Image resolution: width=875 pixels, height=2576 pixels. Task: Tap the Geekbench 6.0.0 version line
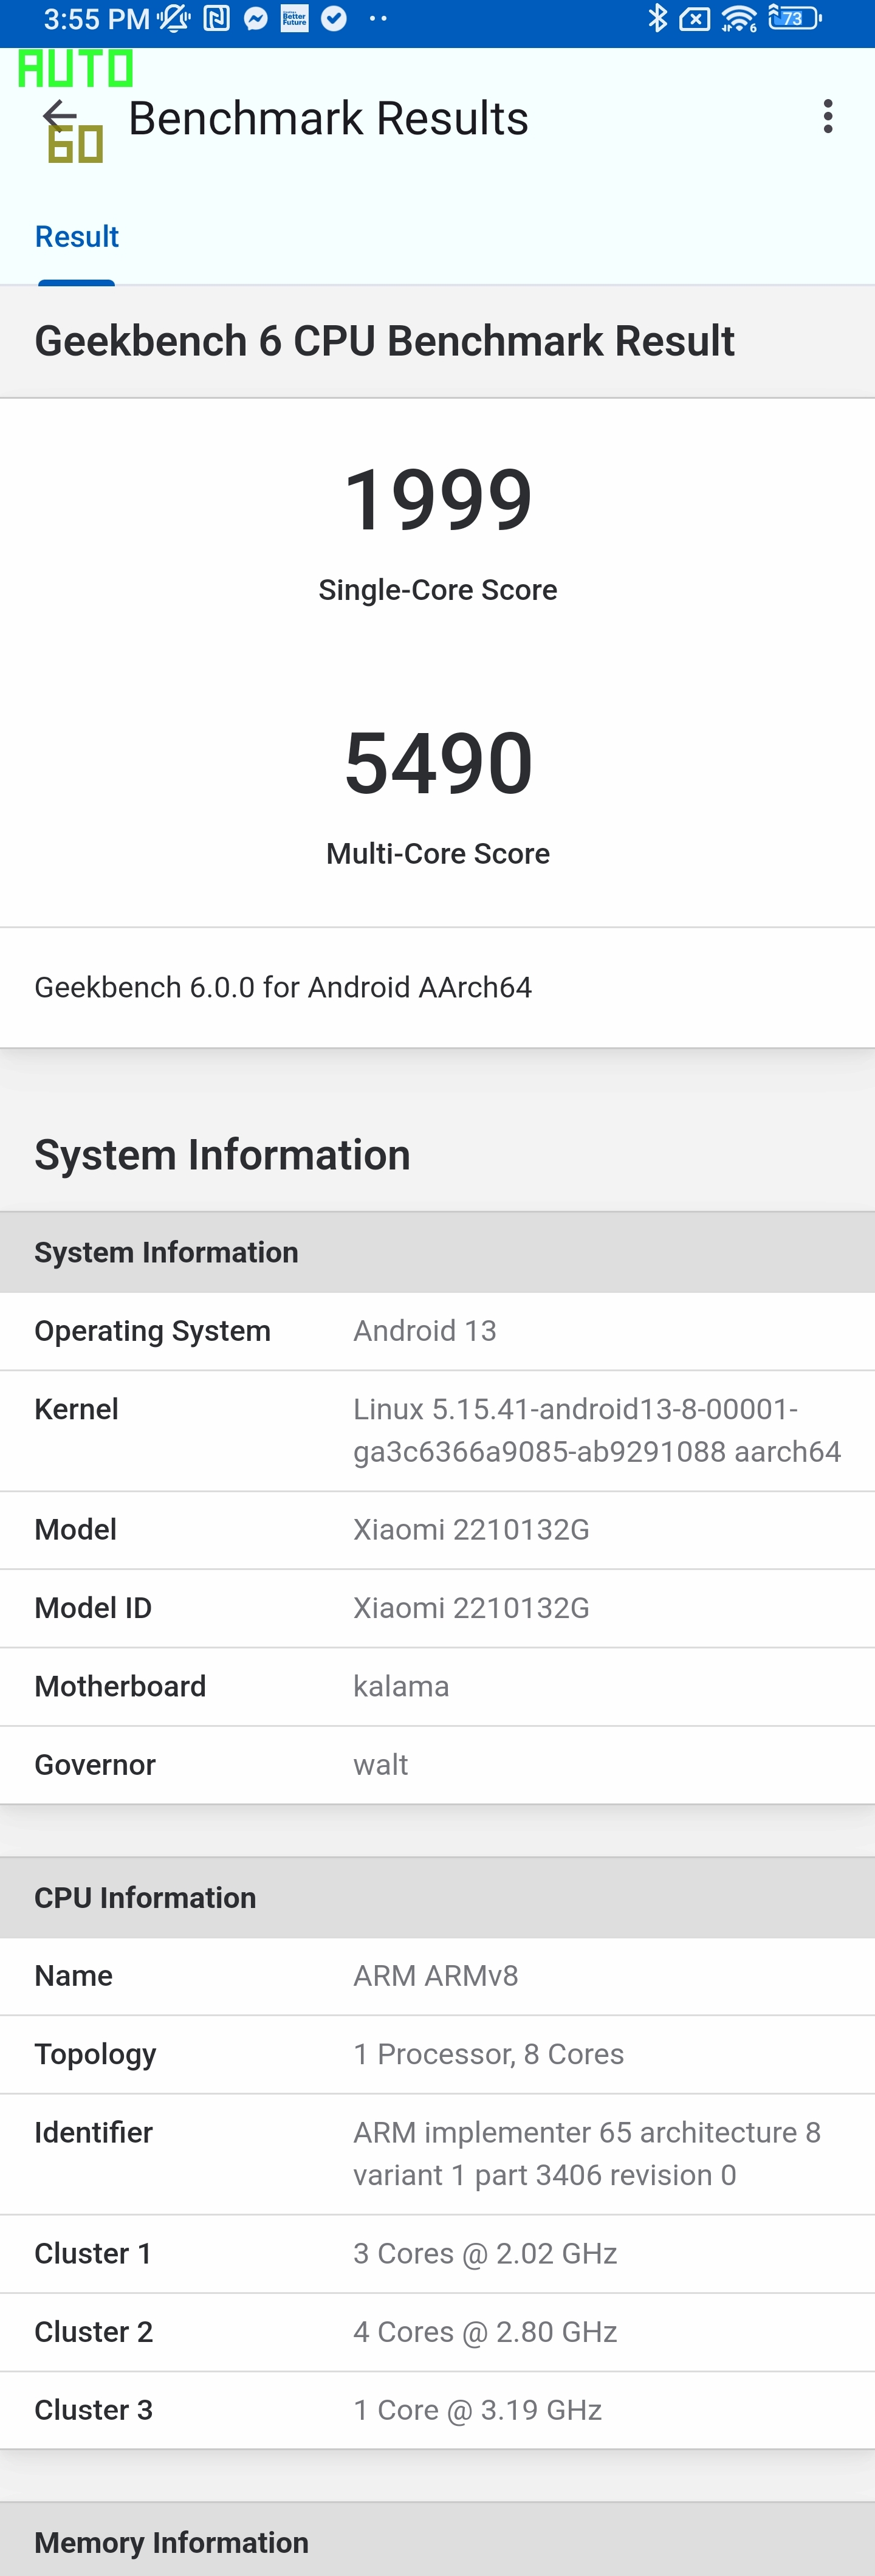pyautogui.click(x=283, y=987)
